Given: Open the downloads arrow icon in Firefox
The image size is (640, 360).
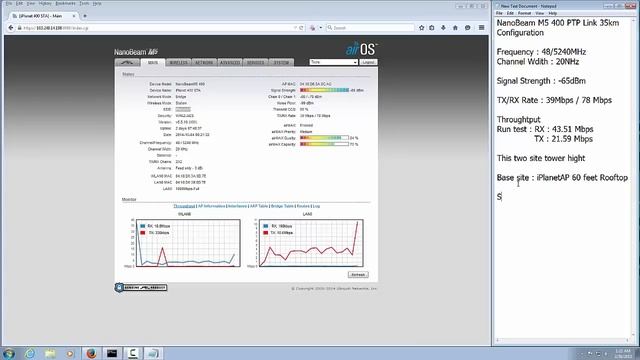Looking at the screenshot, I should pyautogui.click(x=443, y=28).
